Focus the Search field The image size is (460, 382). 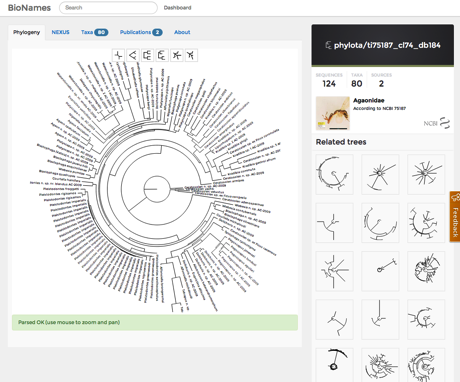click(108, 8)
